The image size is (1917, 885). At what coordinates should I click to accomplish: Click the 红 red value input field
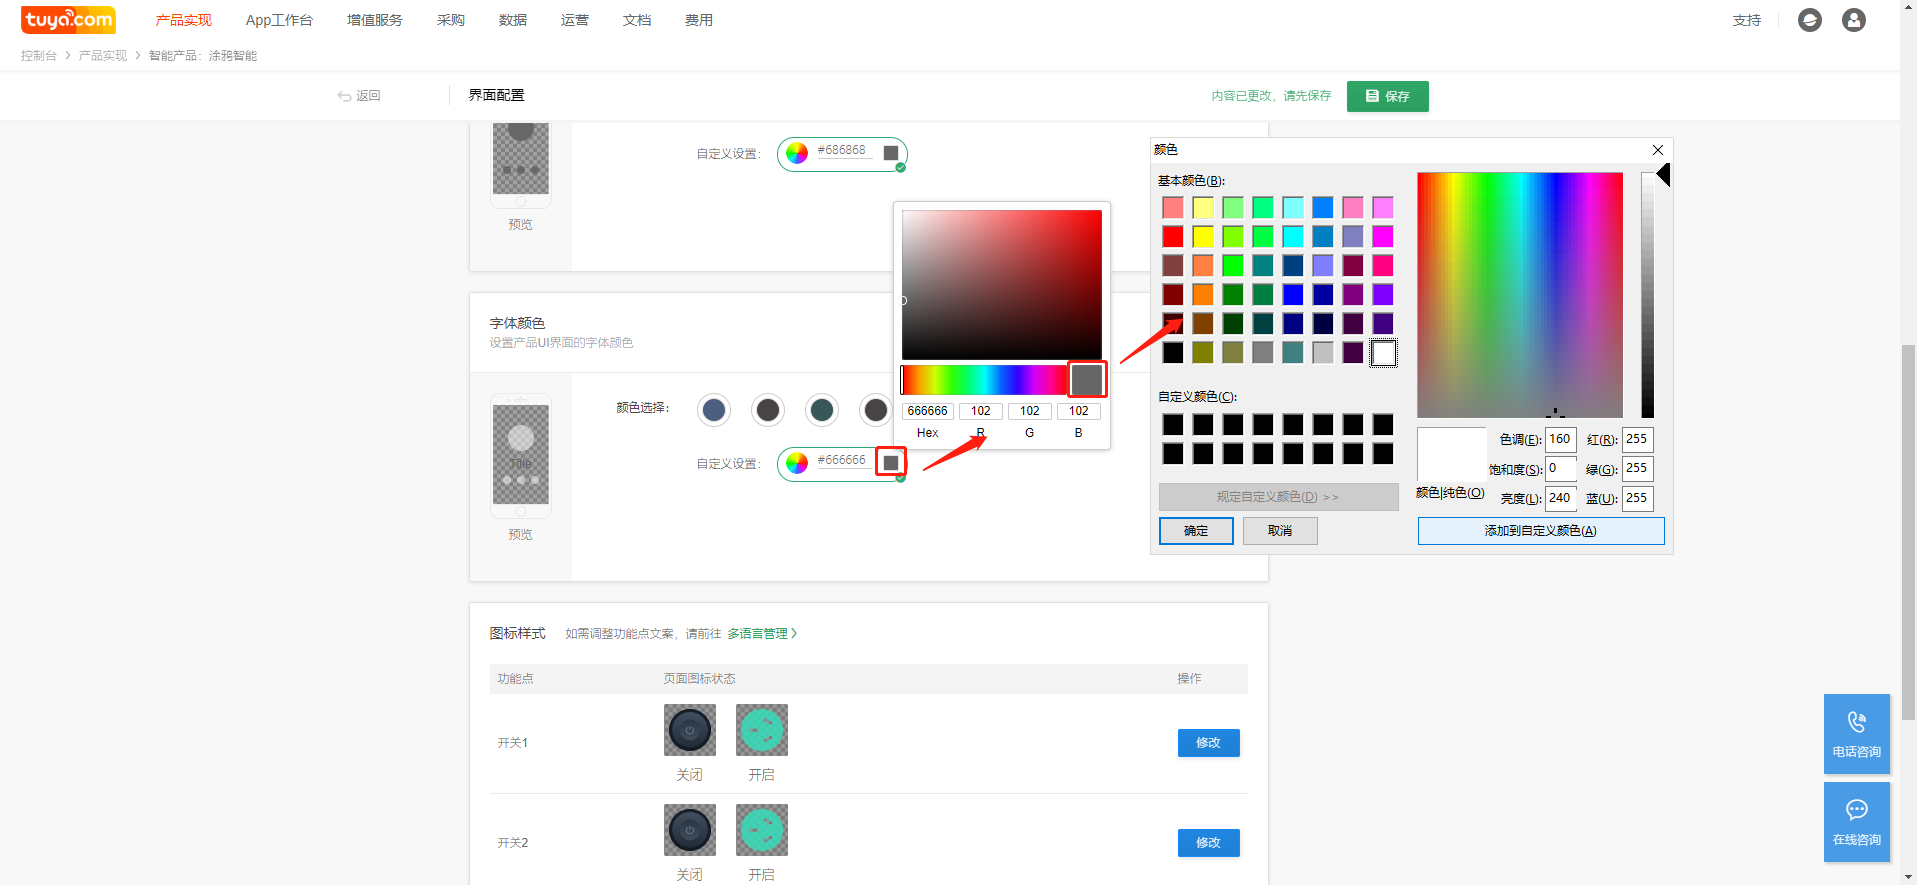(x=1638, y=440)
